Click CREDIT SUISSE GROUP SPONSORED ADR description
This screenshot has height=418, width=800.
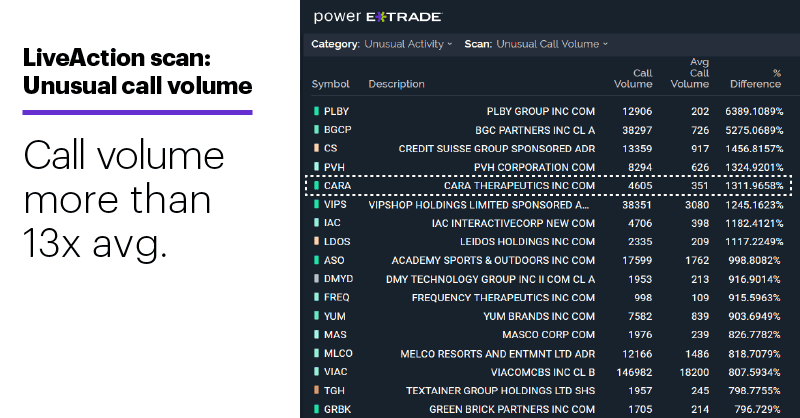pyautogui.click(x=497, y=149)
